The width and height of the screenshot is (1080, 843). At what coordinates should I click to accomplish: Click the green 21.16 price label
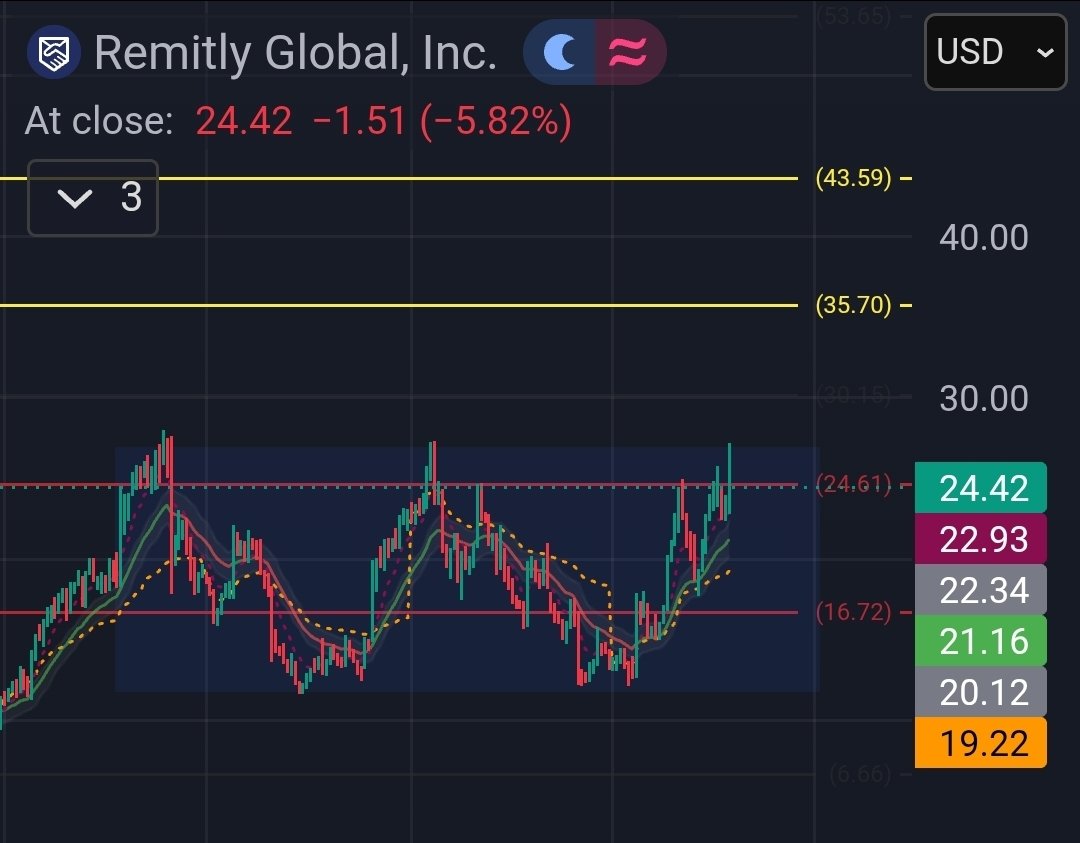tap(981, 641)
